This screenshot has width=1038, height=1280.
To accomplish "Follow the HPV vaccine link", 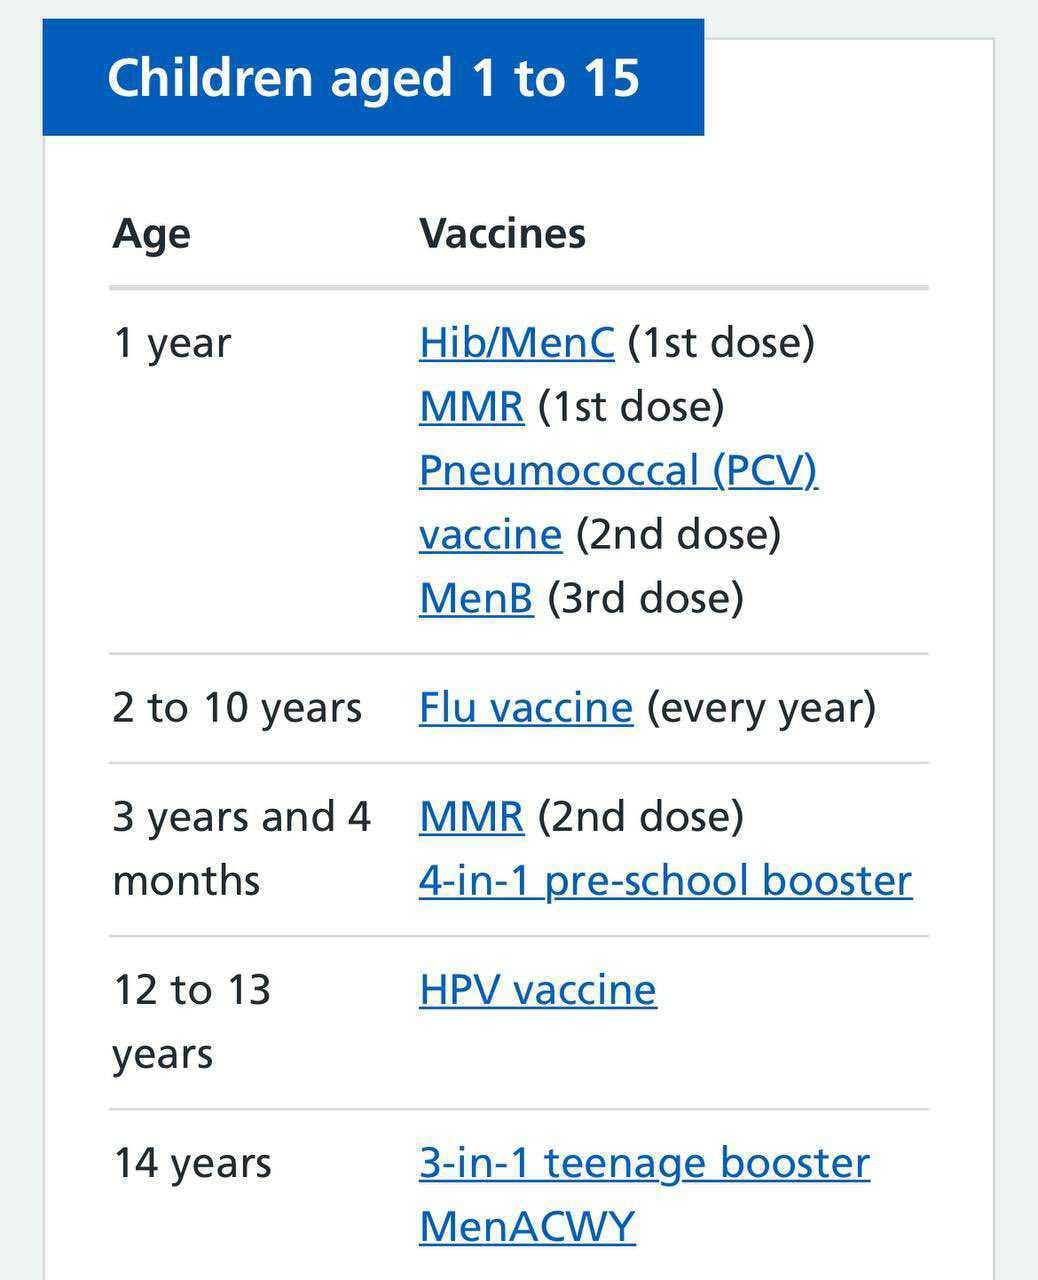I will point(537,990).
